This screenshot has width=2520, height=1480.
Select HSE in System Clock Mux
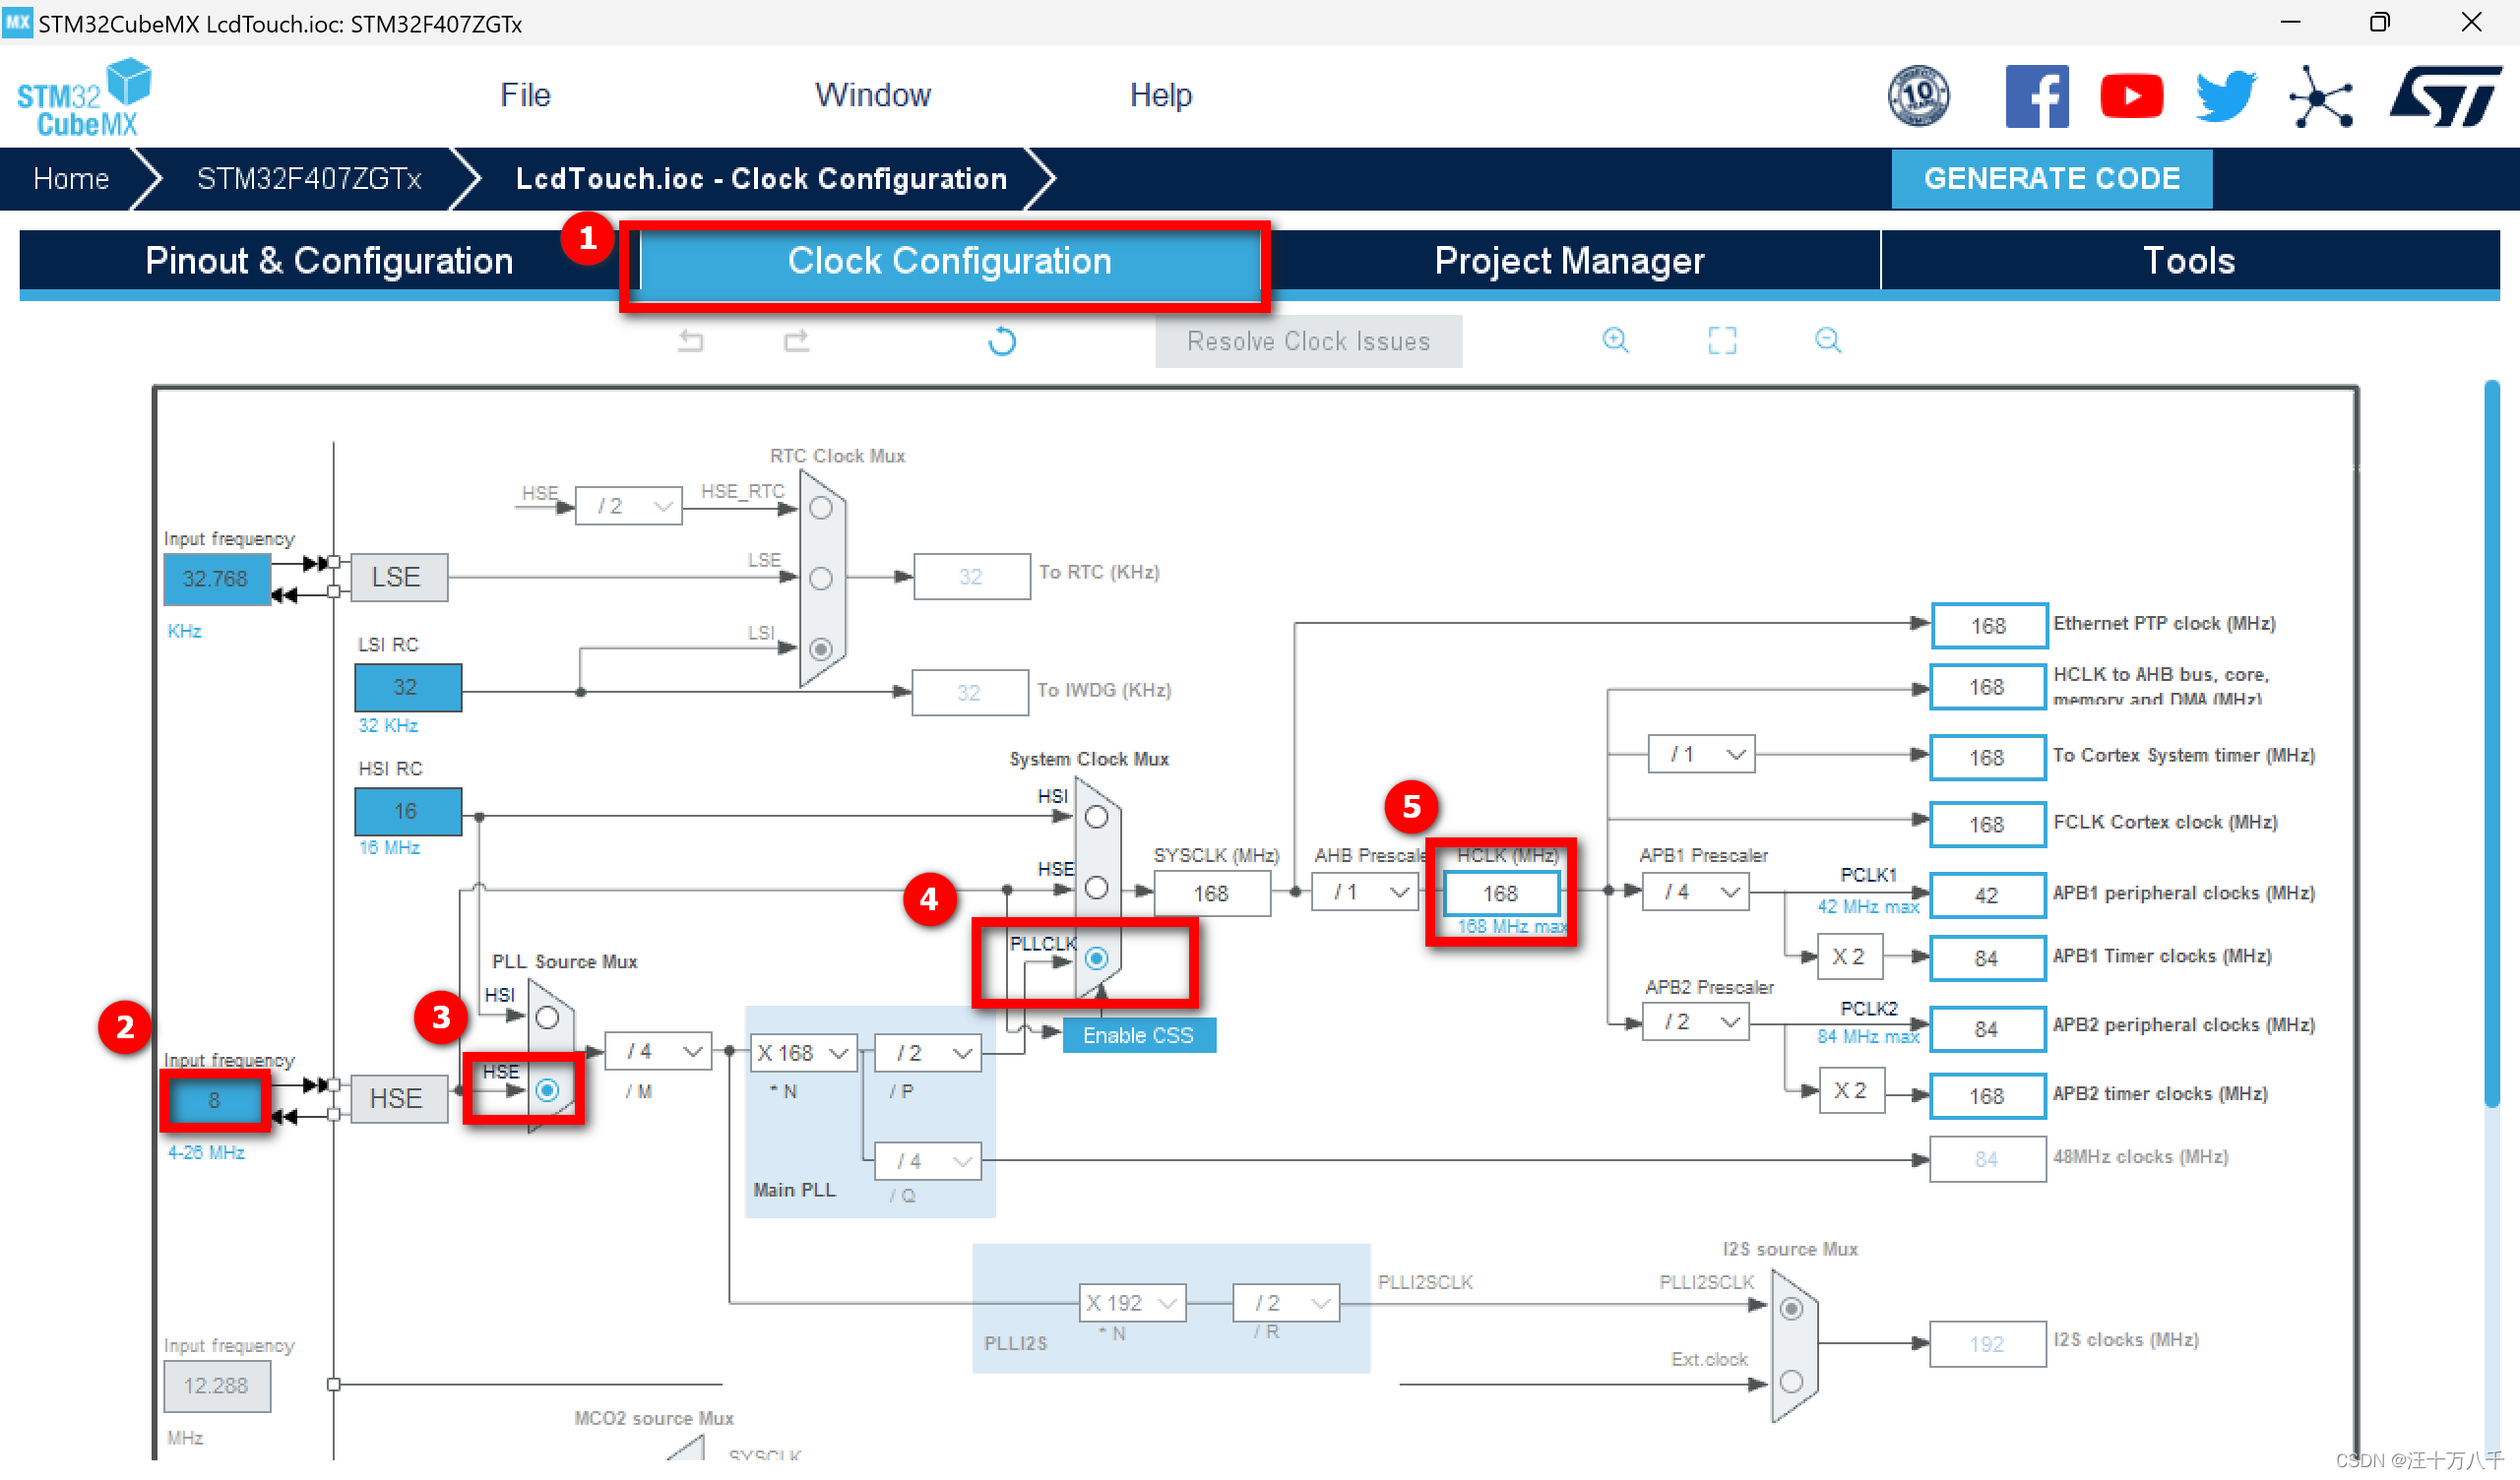[x=1097, y=888]
